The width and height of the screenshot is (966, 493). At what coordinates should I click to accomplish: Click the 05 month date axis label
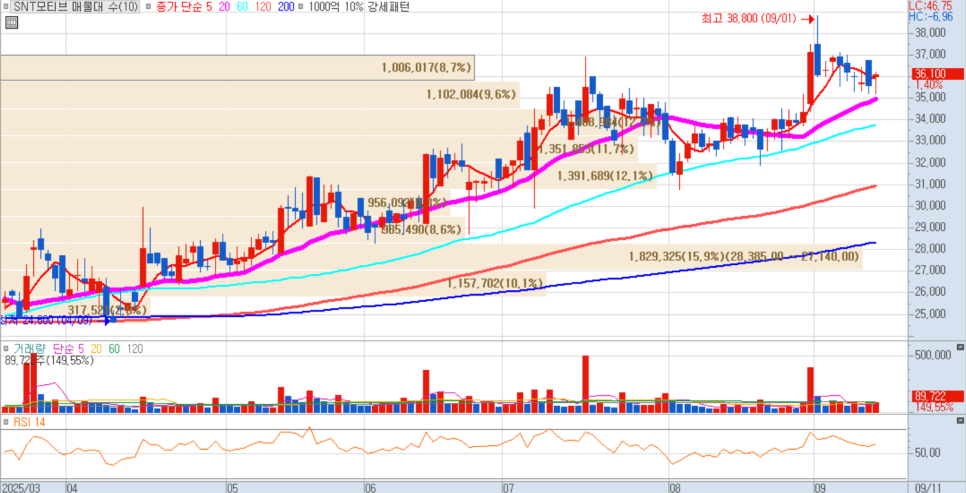tap(233, 487)
